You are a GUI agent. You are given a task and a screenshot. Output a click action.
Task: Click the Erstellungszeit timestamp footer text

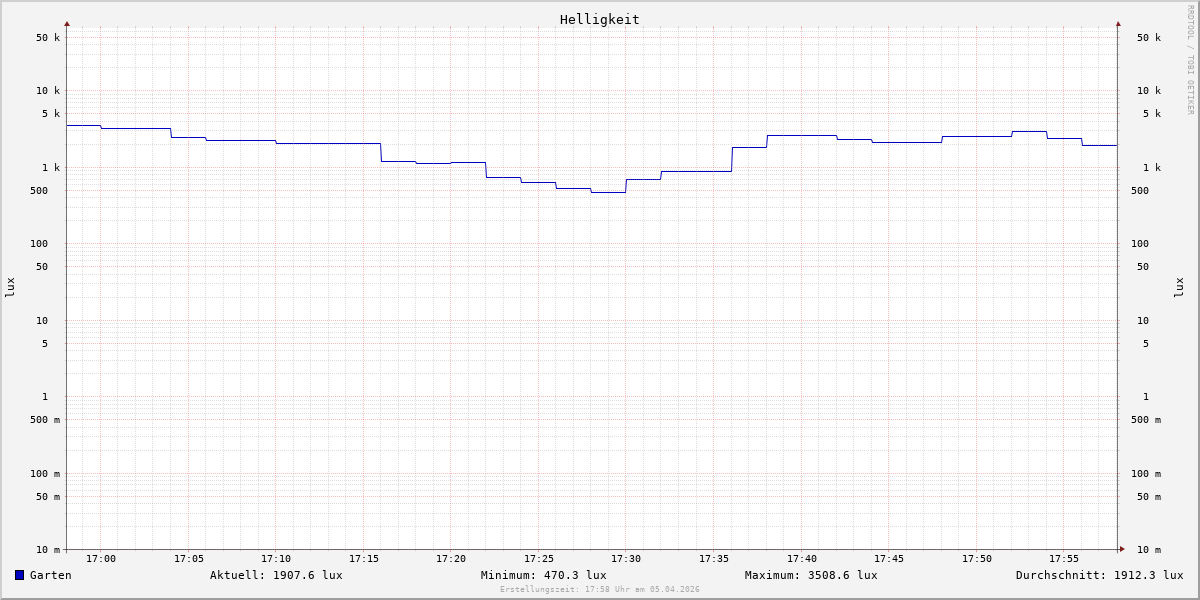[x=600, y=590]
